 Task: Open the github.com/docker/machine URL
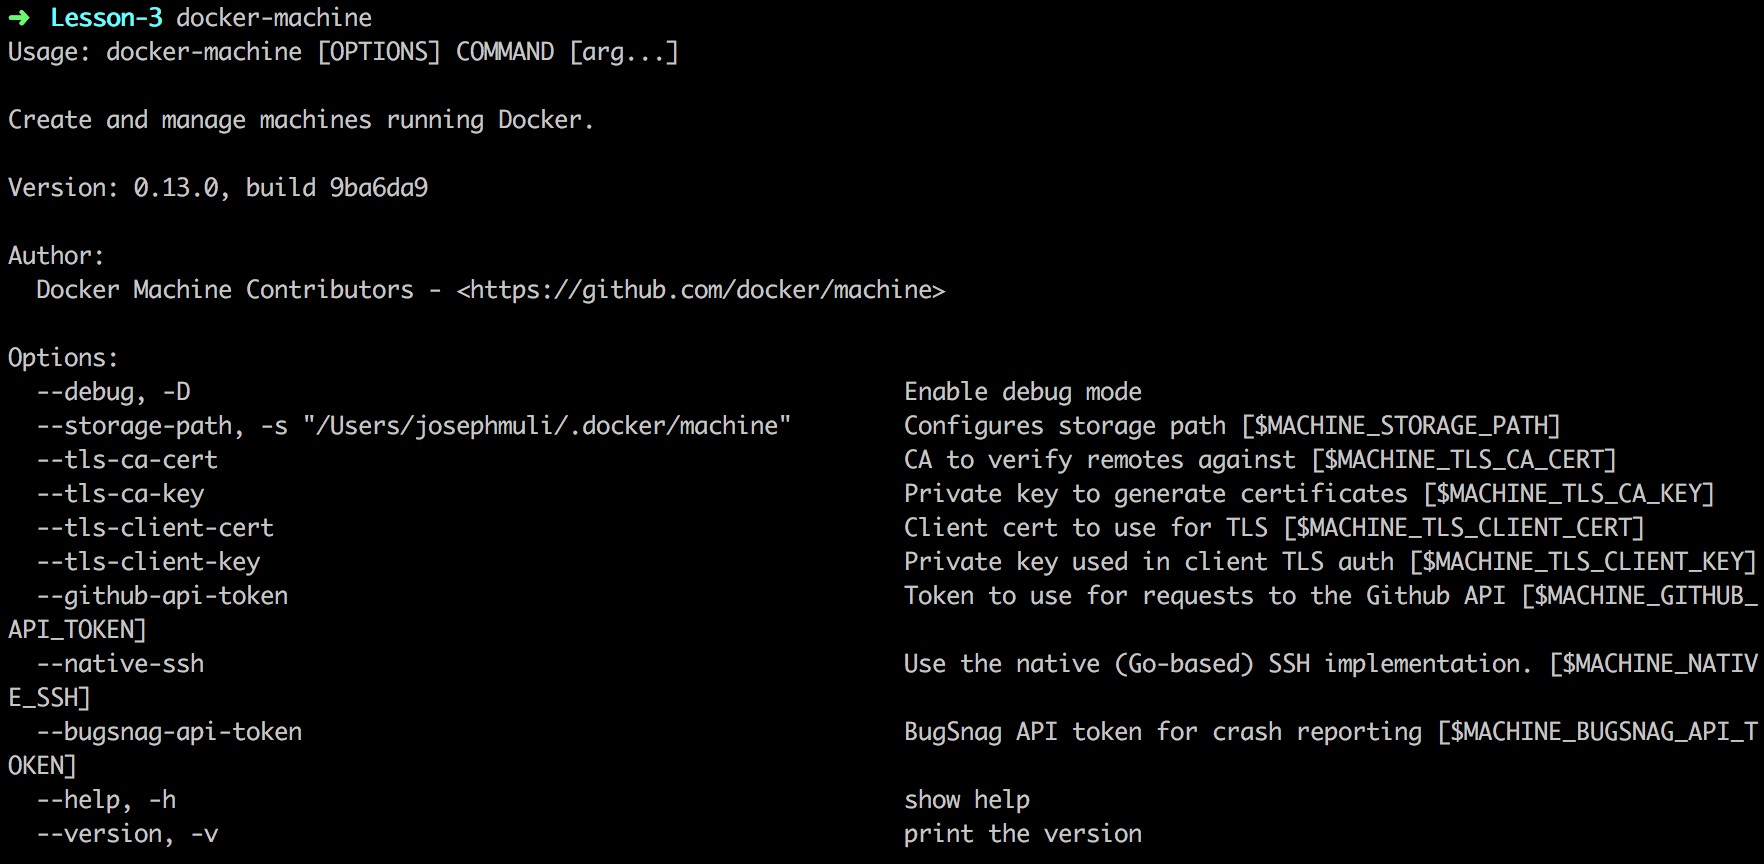(701, 290)
